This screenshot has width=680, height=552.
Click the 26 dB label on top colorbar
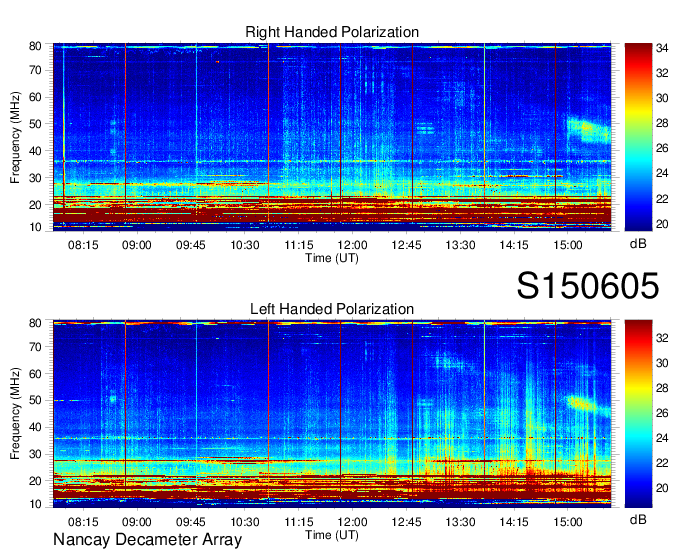(x=662, y=148)
